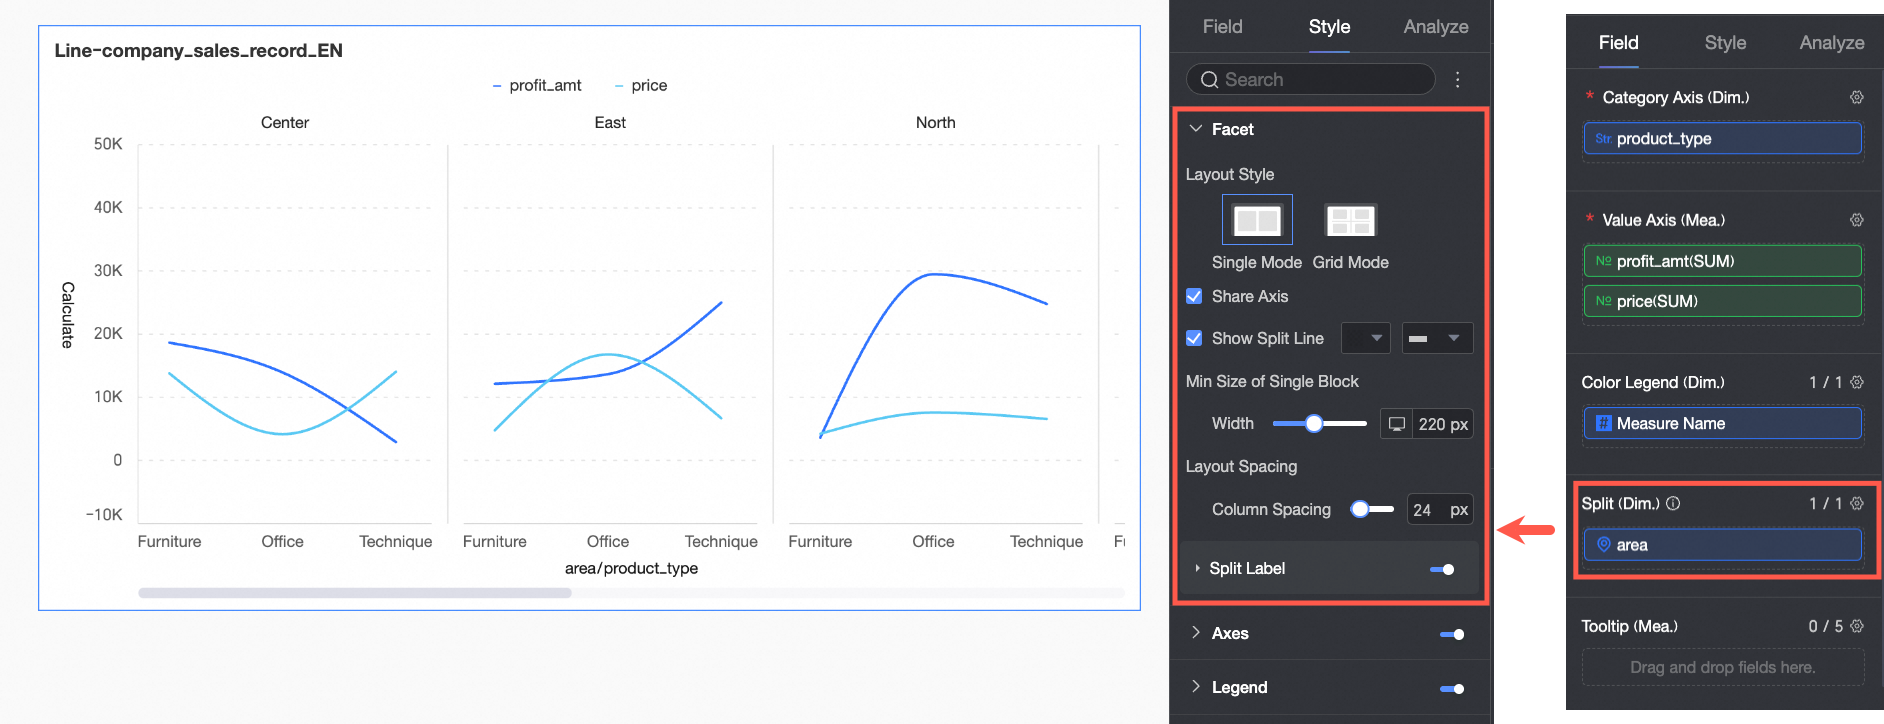
Task: Adjust the Width slider handle
Action: [x=1314, y=424]
